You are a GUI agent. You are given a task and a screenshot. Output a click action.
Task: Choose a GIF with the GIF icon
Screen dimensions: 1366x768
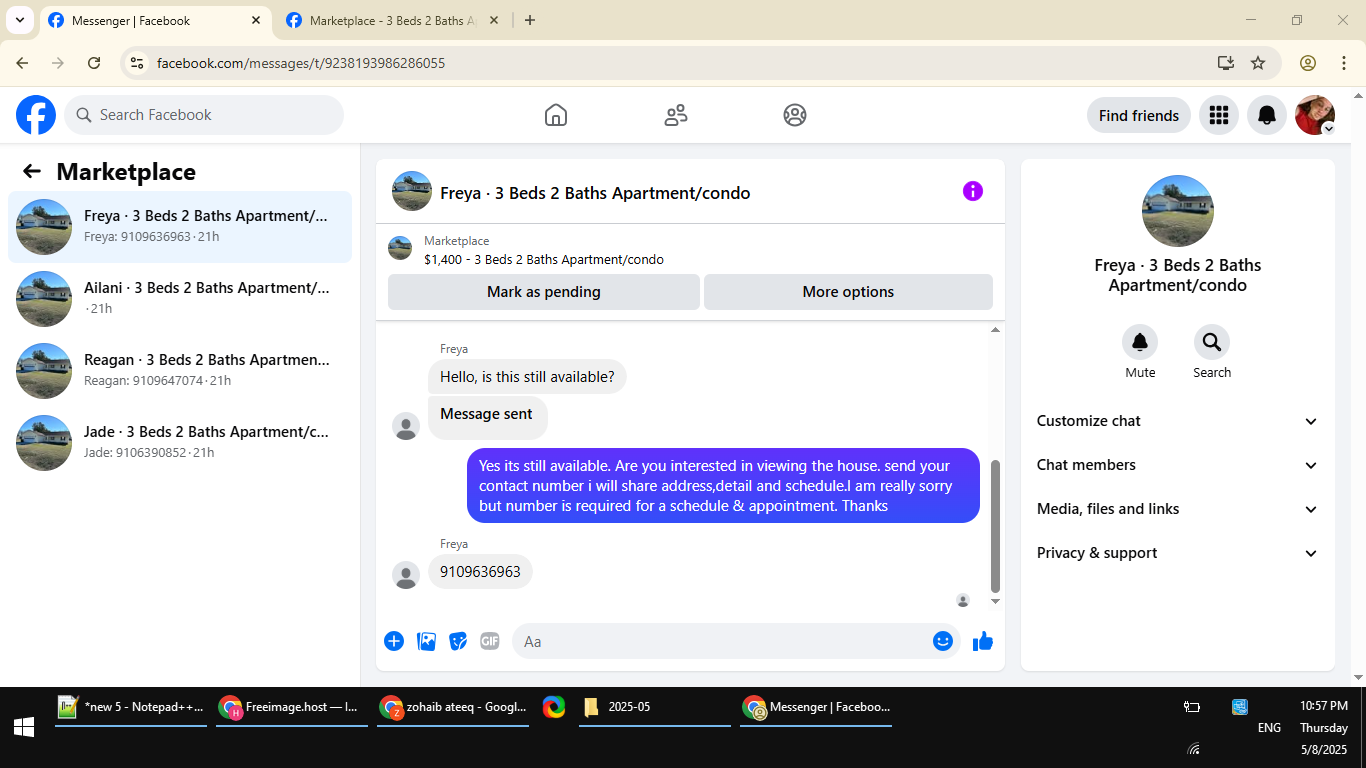tap(490, 641)
